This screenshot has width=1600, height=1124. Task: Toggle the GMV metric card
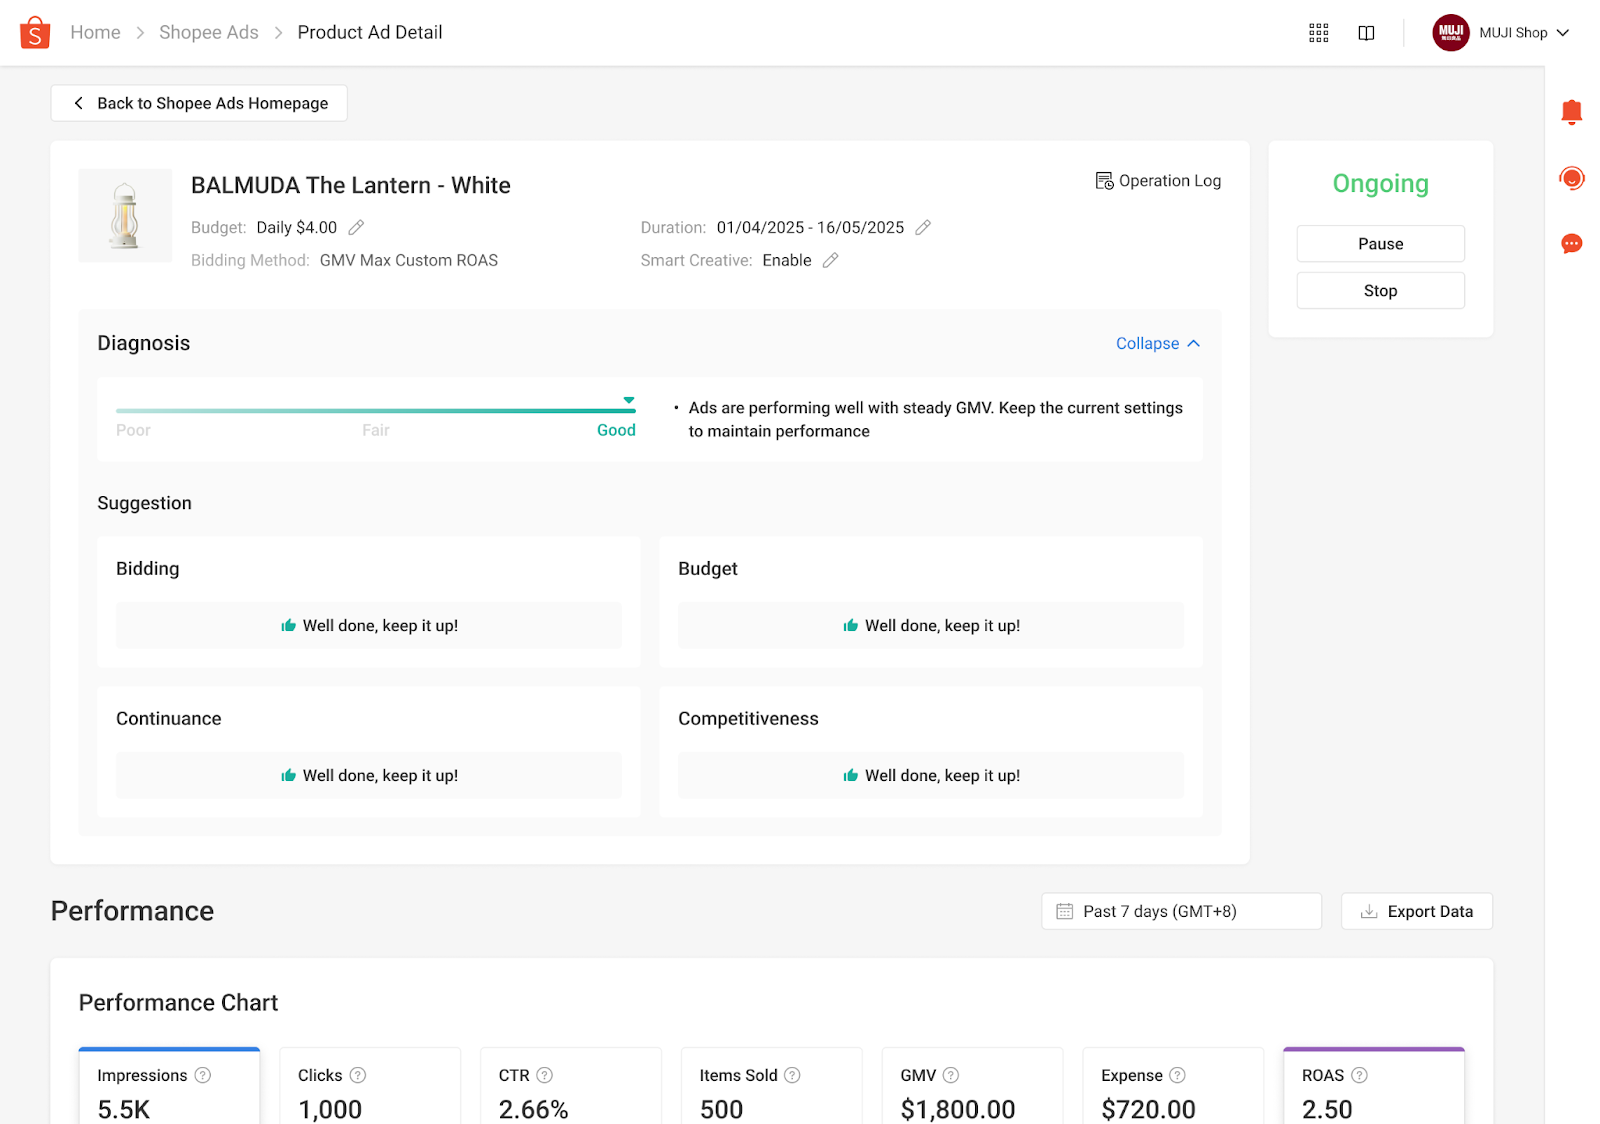973,1086
